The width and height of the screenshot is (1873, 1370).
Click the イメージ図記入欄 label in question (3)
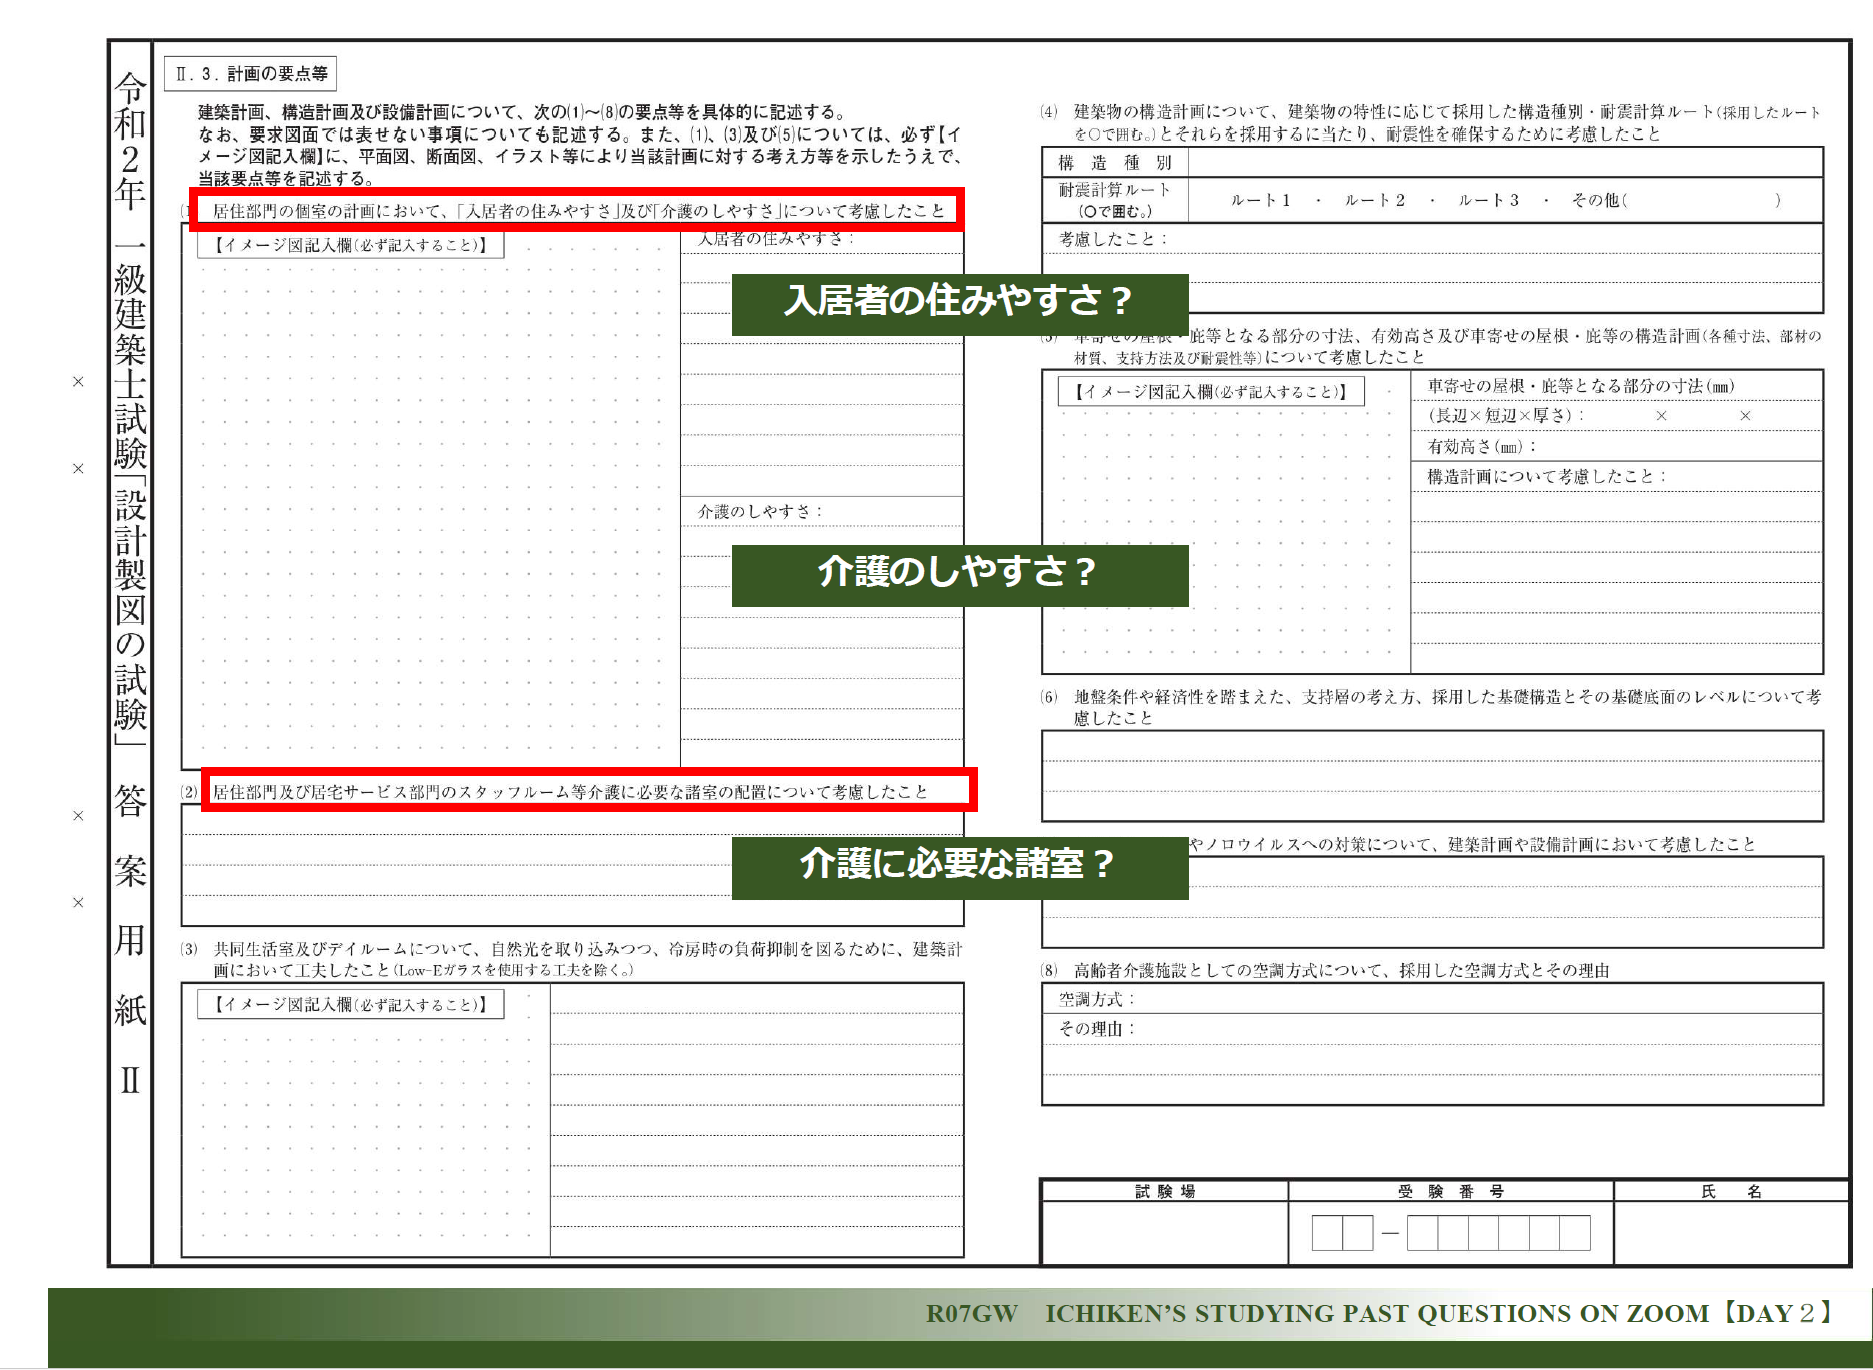click(x=351, y=1004)
